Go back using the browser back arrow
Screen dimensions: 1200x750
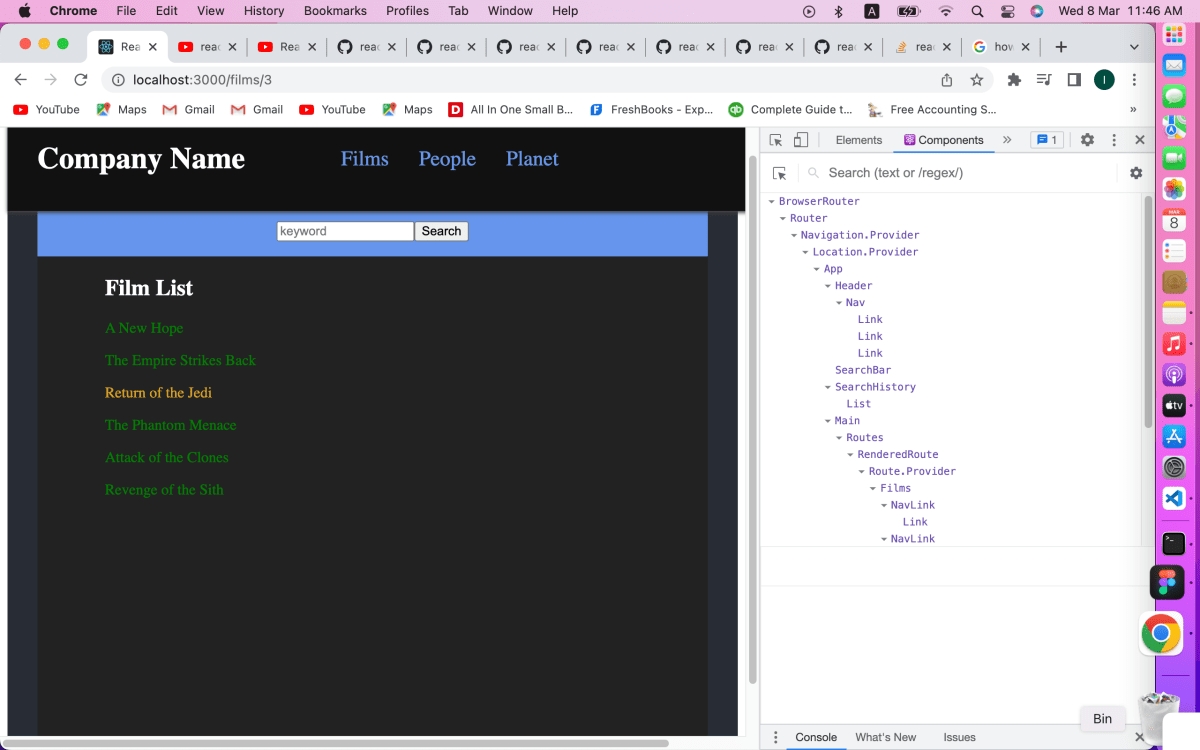point(20,80)
